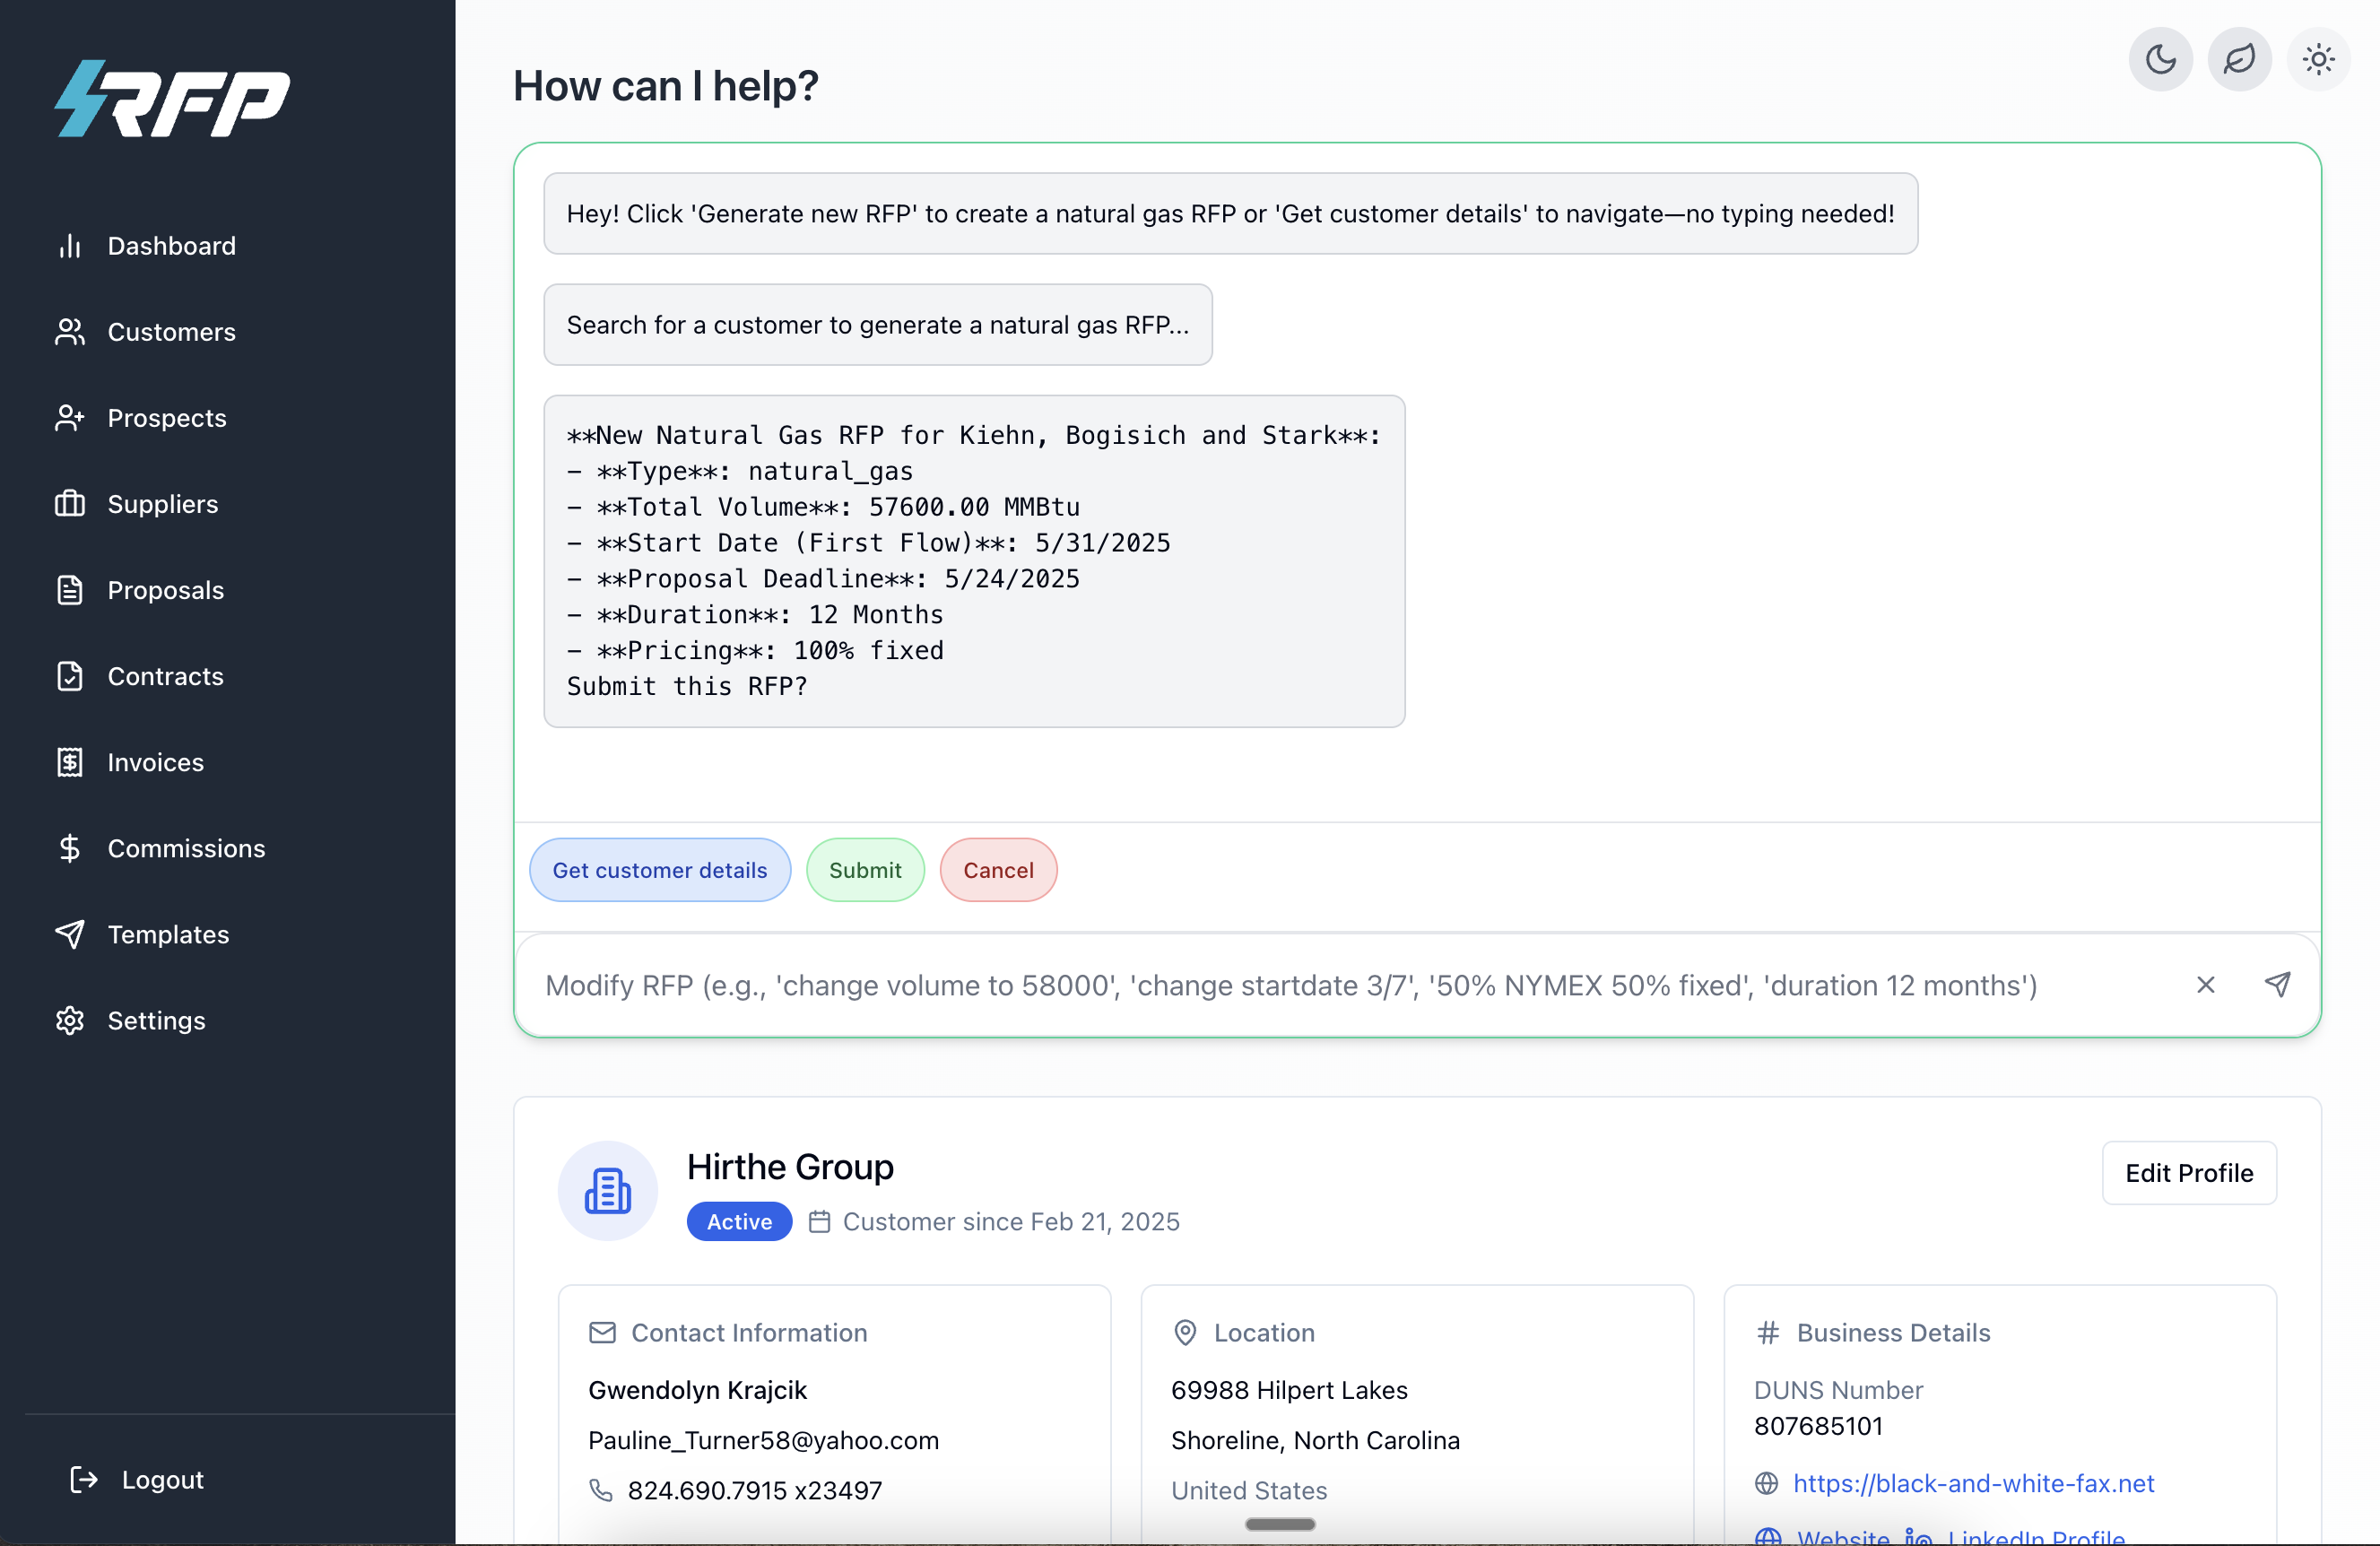Image resolution: width=2380 pixels, height=1546 pixels.
Task: Click email Pauline_Turner58@yahoo.com
Action: pos(763,1440)
